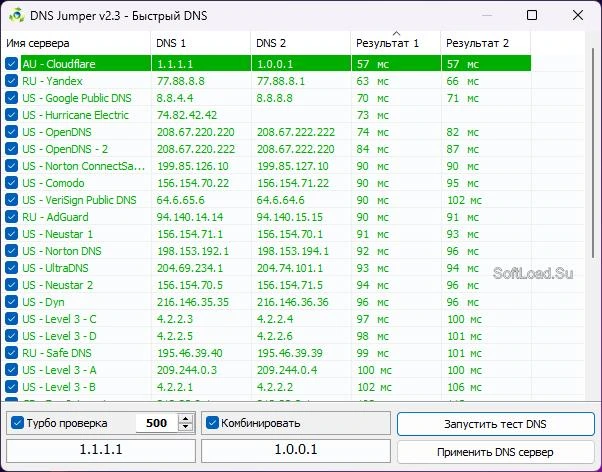
Task: Toggle the US - Comodo checkbox
Action: point(12,183)
